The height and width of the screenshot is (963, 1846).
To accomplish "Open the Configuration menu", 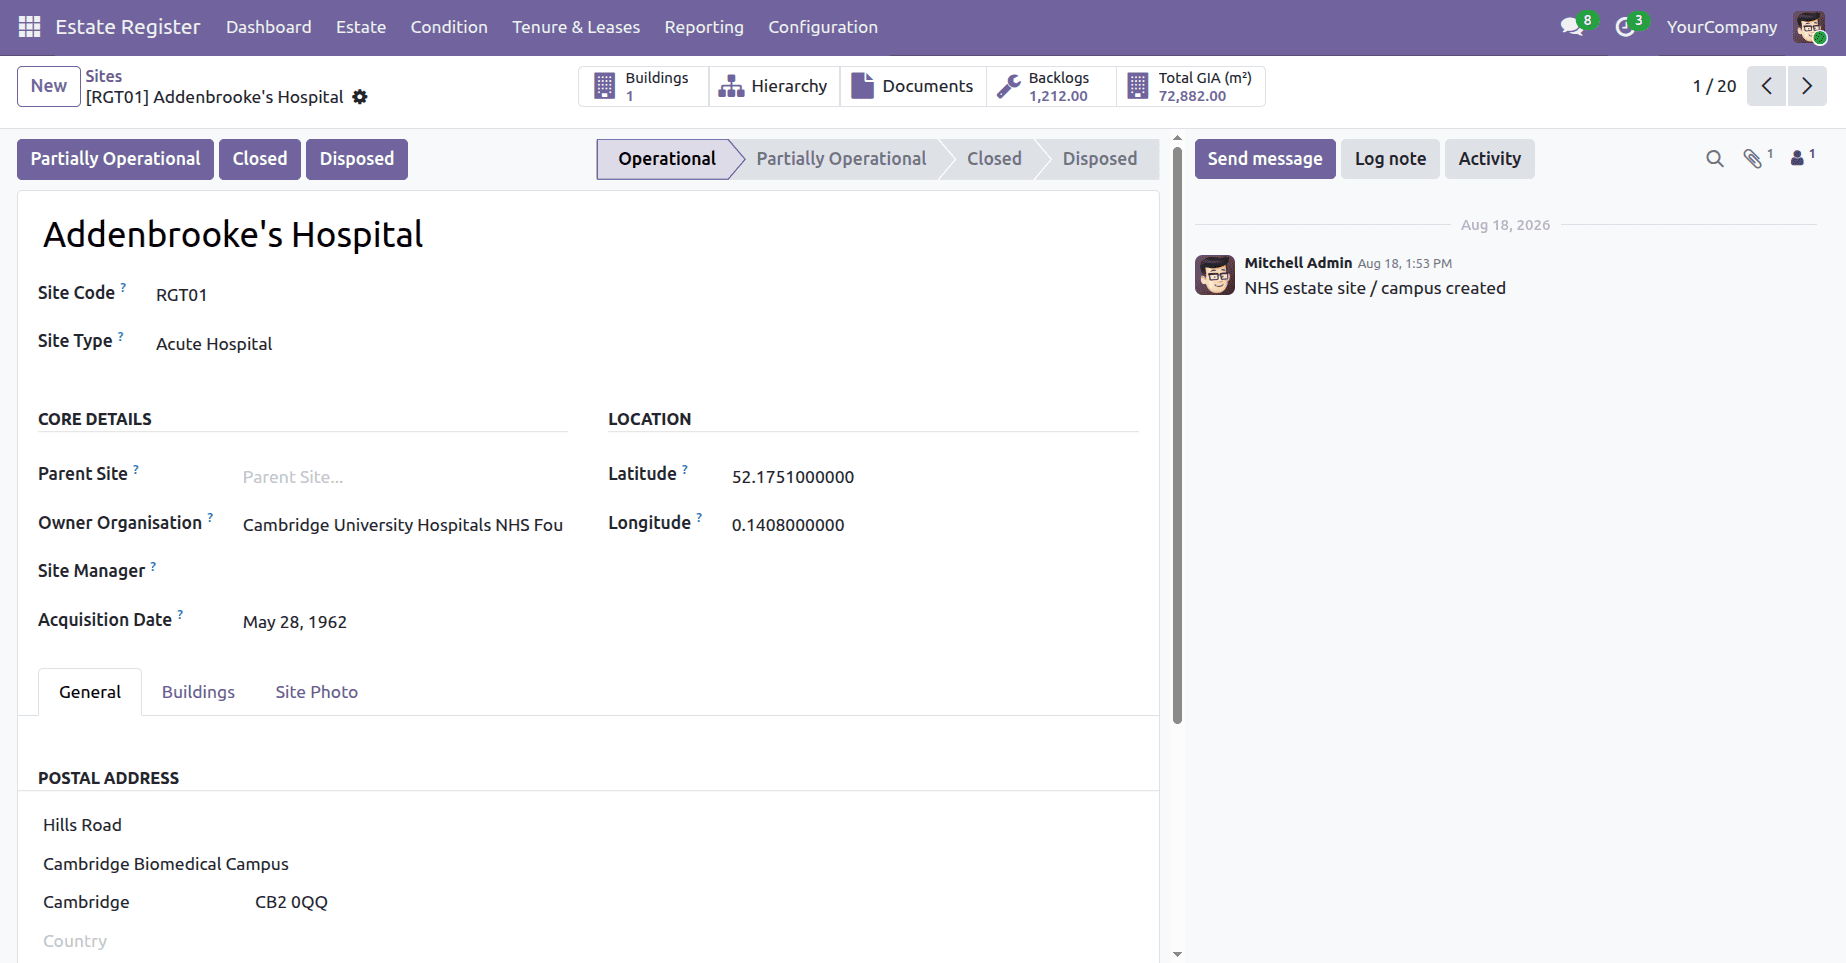I will pyautogui.click(x=823, y=27).
